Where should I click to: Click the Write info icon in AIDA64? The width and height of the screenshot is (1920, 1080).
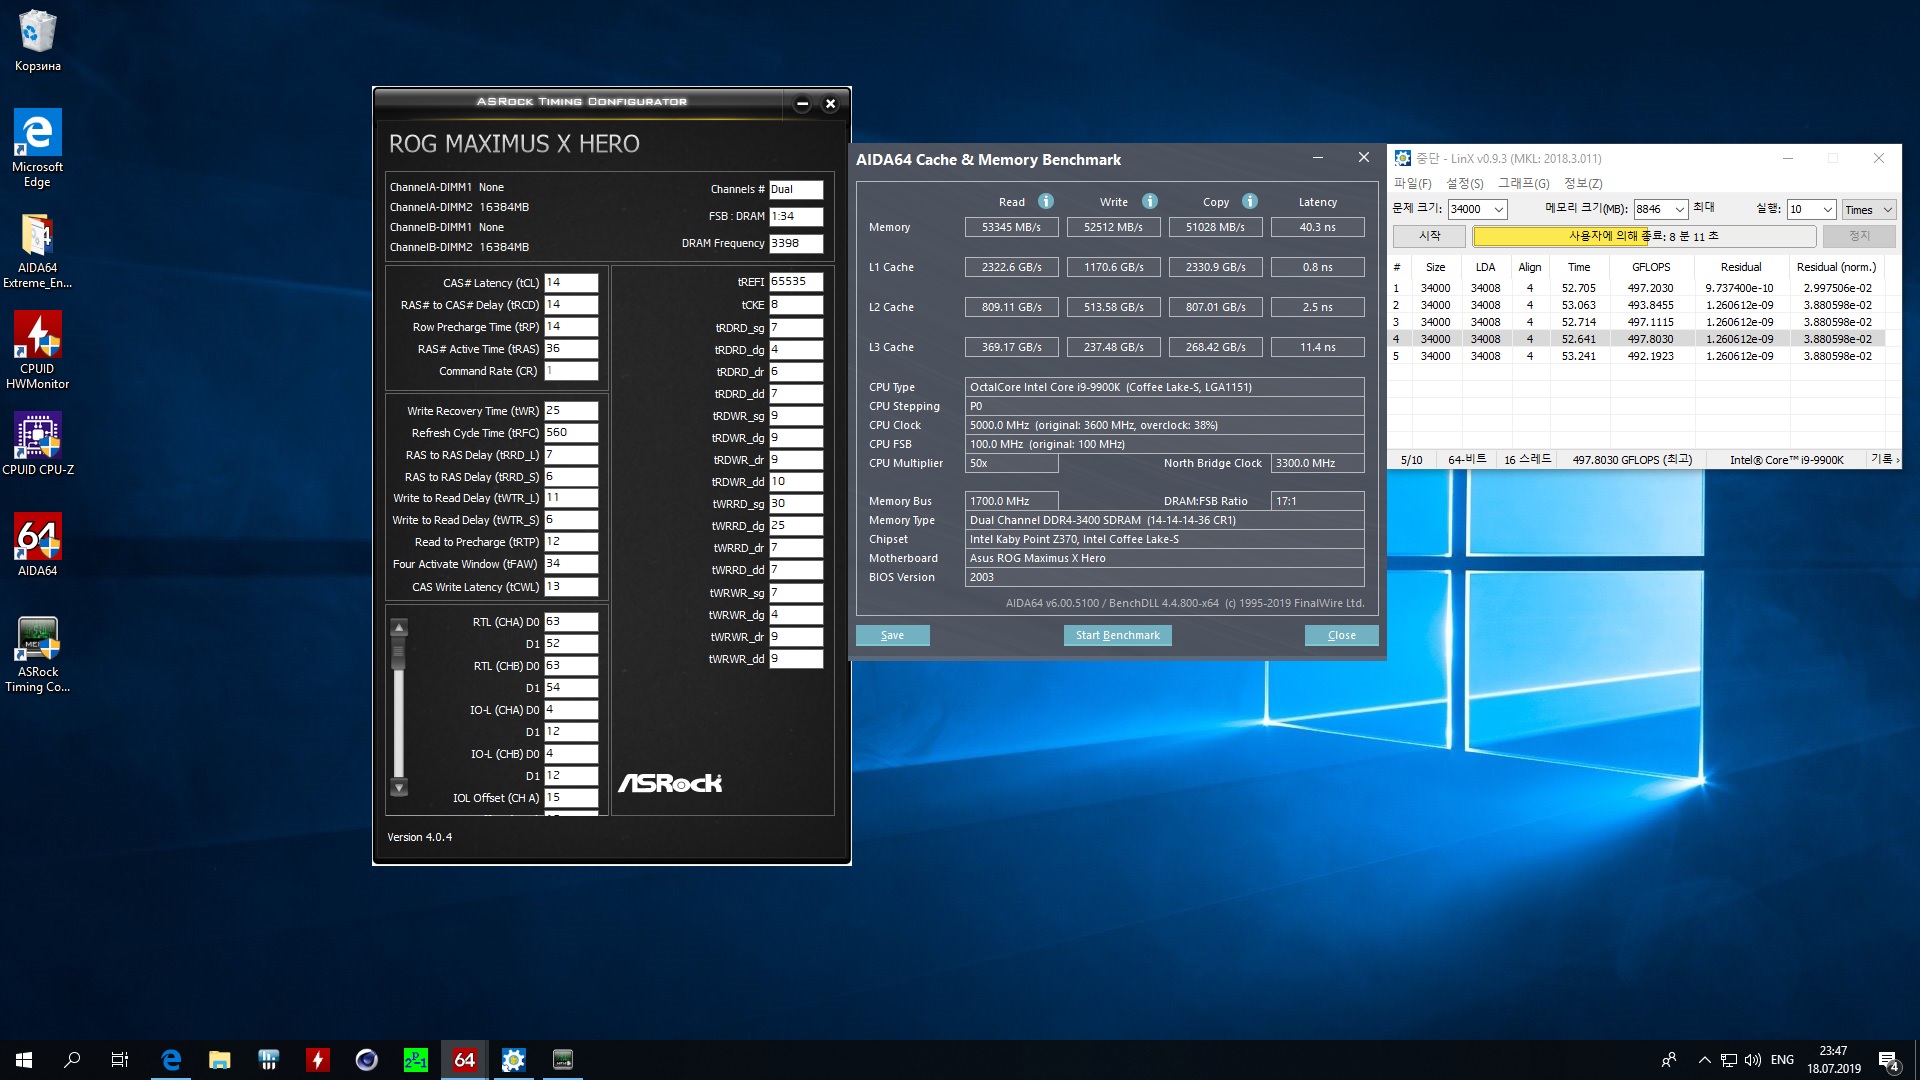tap(1150, 201)
